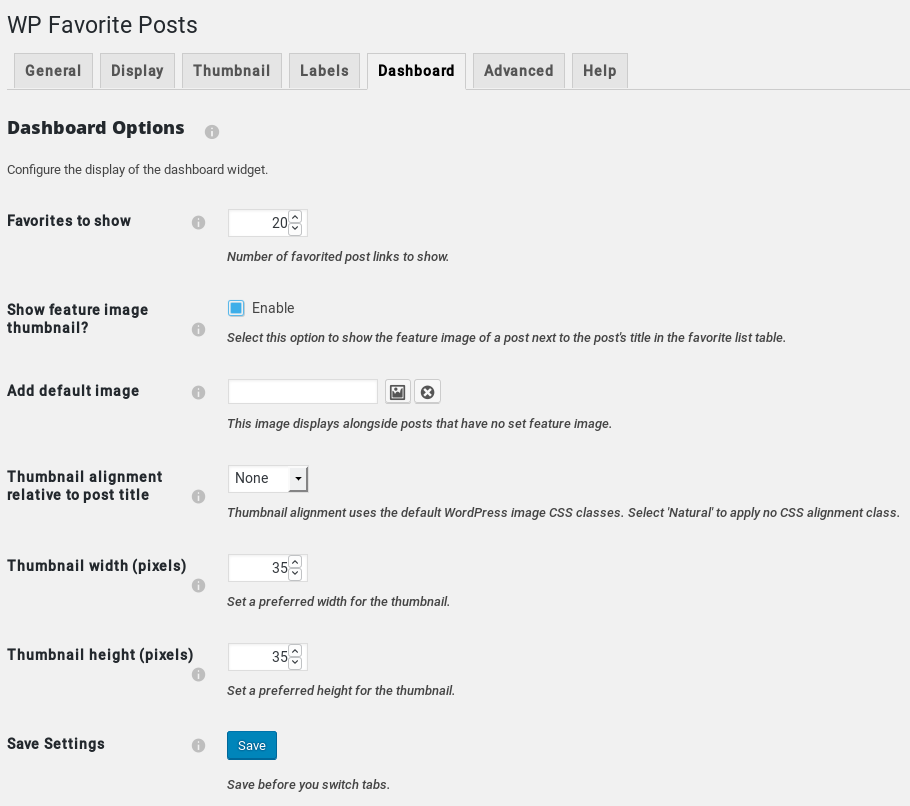This screenshot has height=806, width=910.
Task: Increase Thumbnail height value
Action: pyautogui.click(x=295, y=651)
